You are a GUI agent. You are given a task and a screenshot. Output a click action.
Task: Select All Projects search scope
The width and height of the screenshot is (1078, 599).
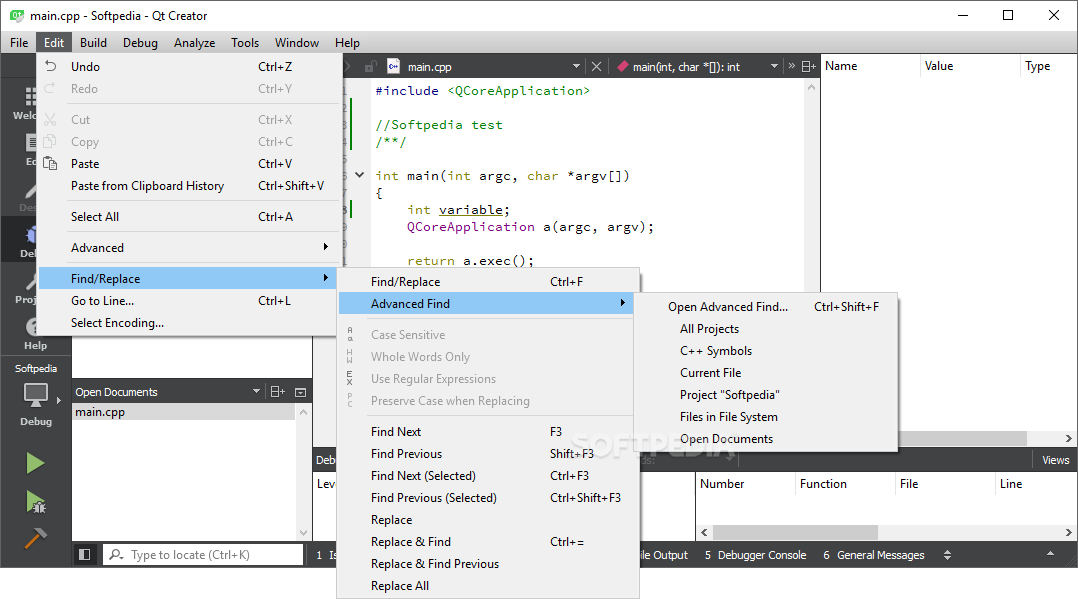(765, 328)
